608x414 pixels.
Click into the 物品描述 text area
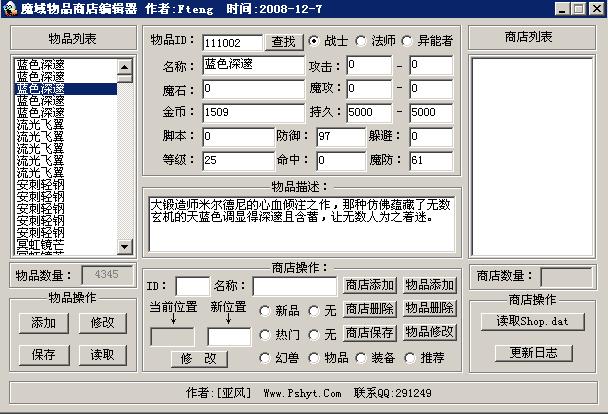click(300, 223)
